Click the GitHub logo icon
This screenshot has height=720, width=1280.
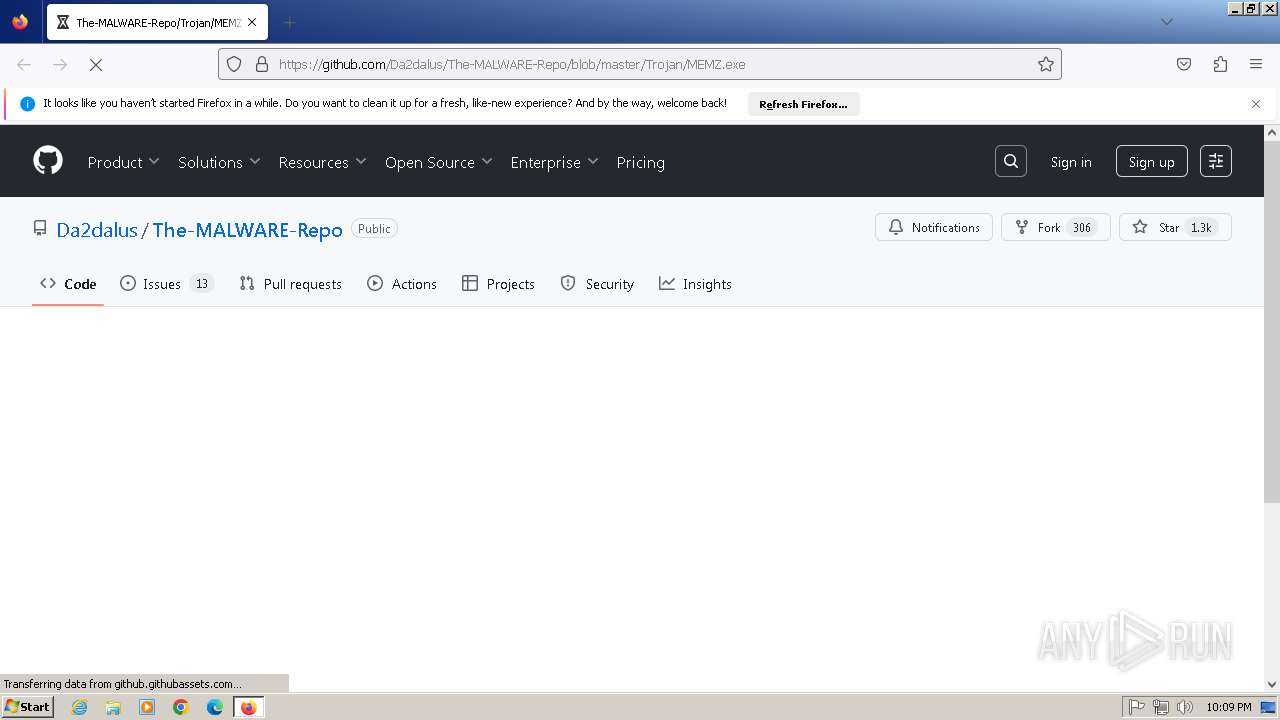click(48, 161)
